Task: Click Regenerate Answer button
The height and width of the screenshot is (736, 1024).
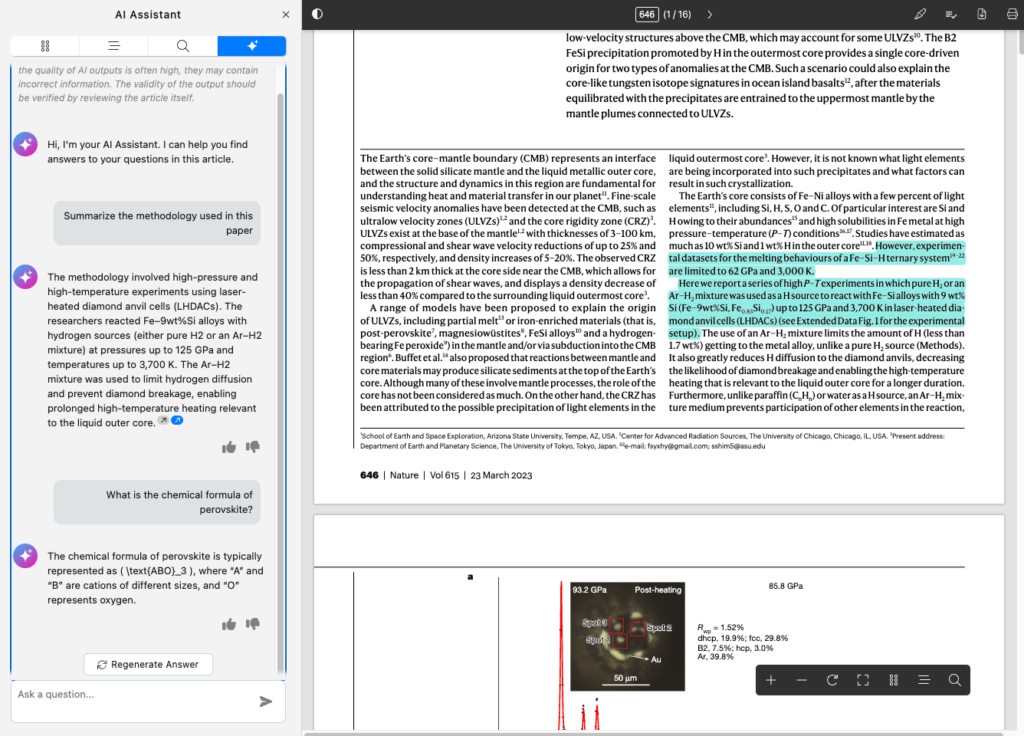Action: pyautogui.click(x=148, y=664)
